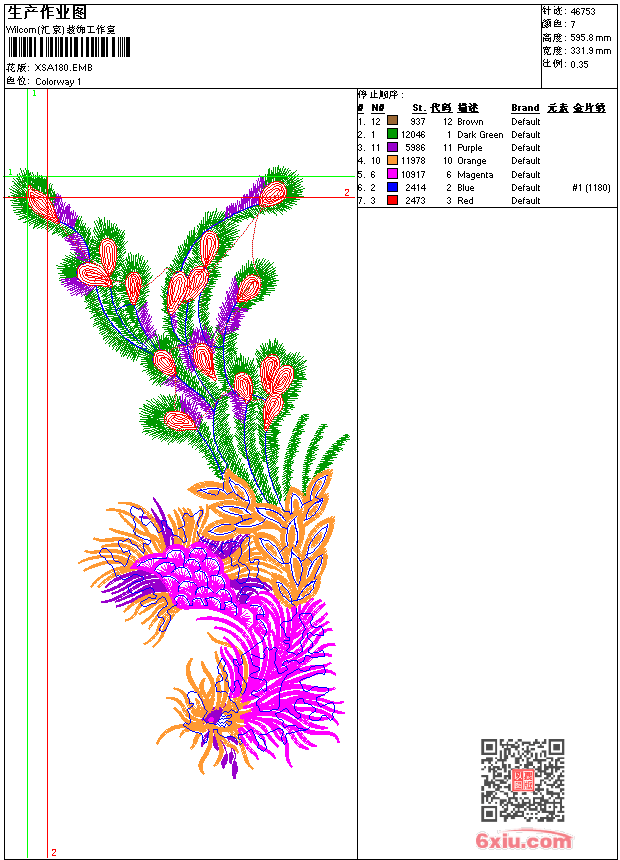
Task: Select the Red thread swatch
Action: coord(392,200)
